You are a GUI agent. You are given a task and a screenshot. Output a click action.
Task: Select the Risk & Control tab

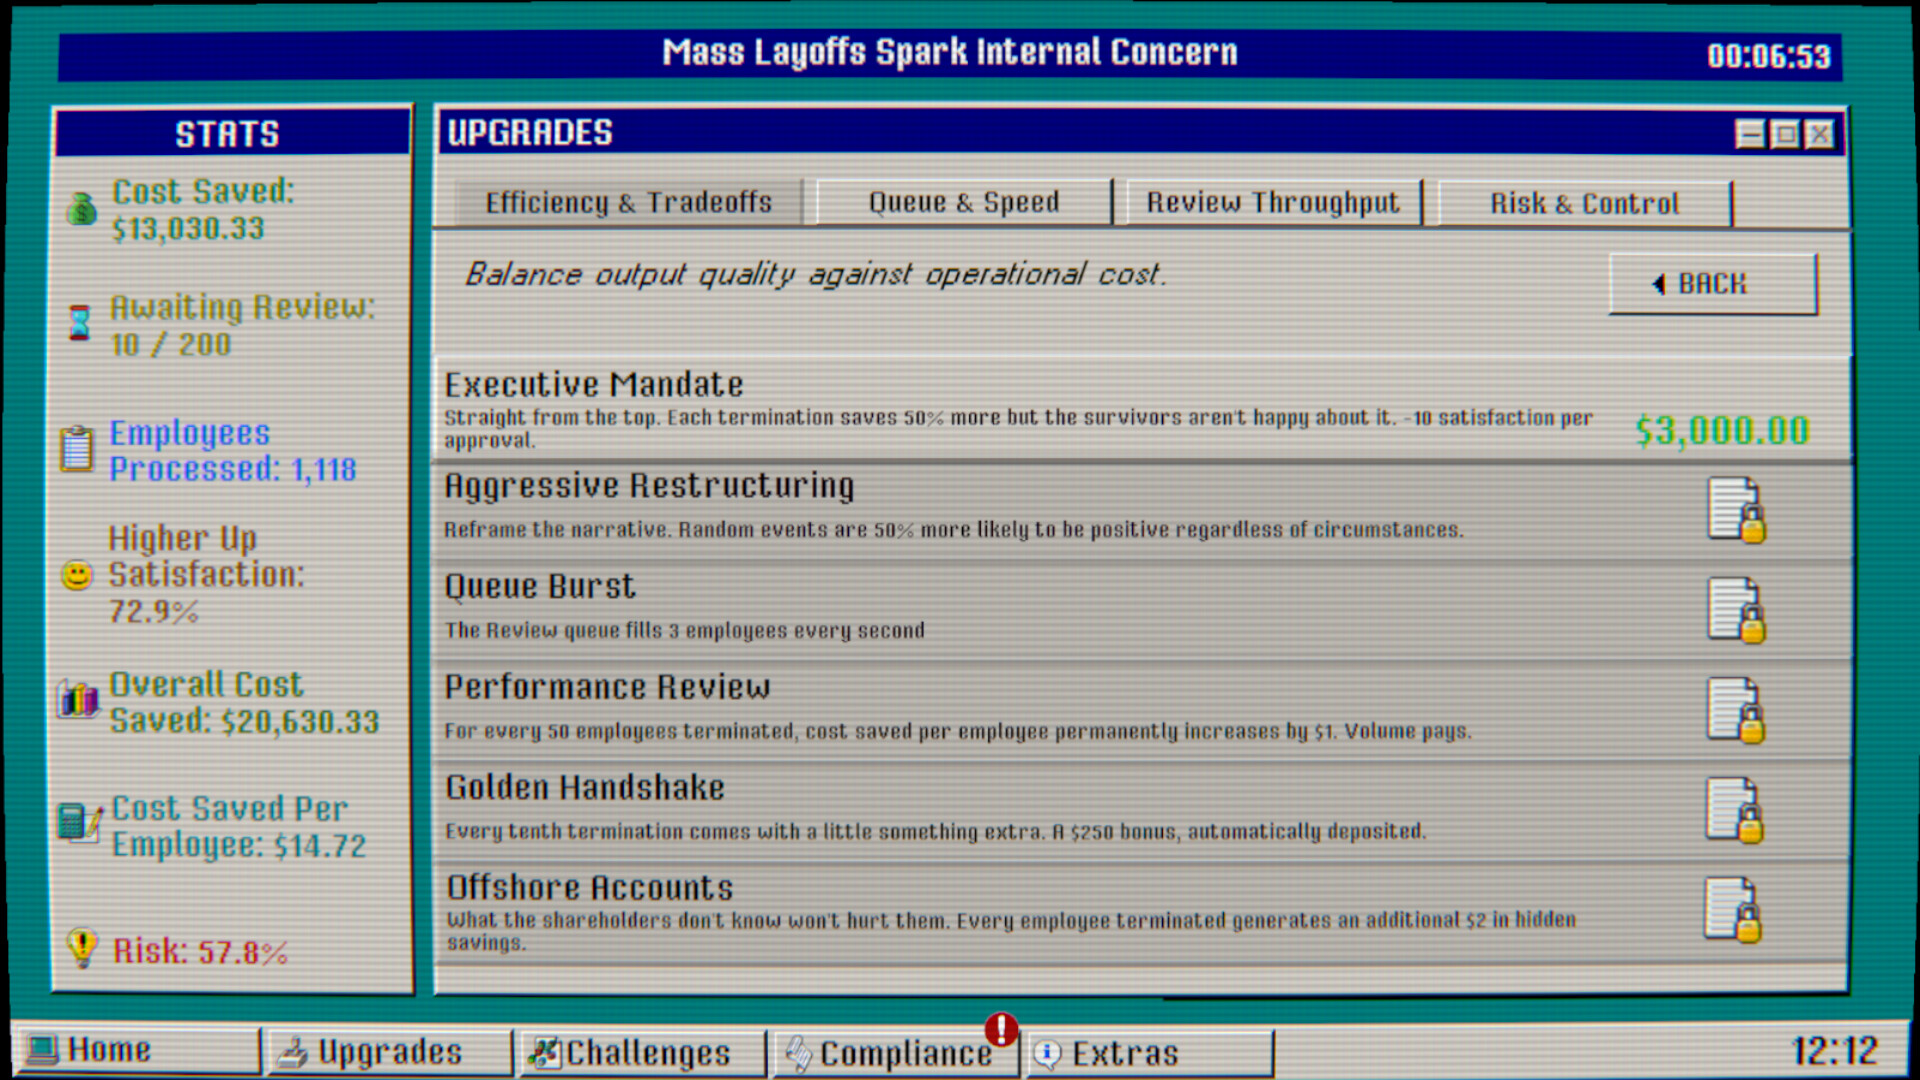point(1584,204)
